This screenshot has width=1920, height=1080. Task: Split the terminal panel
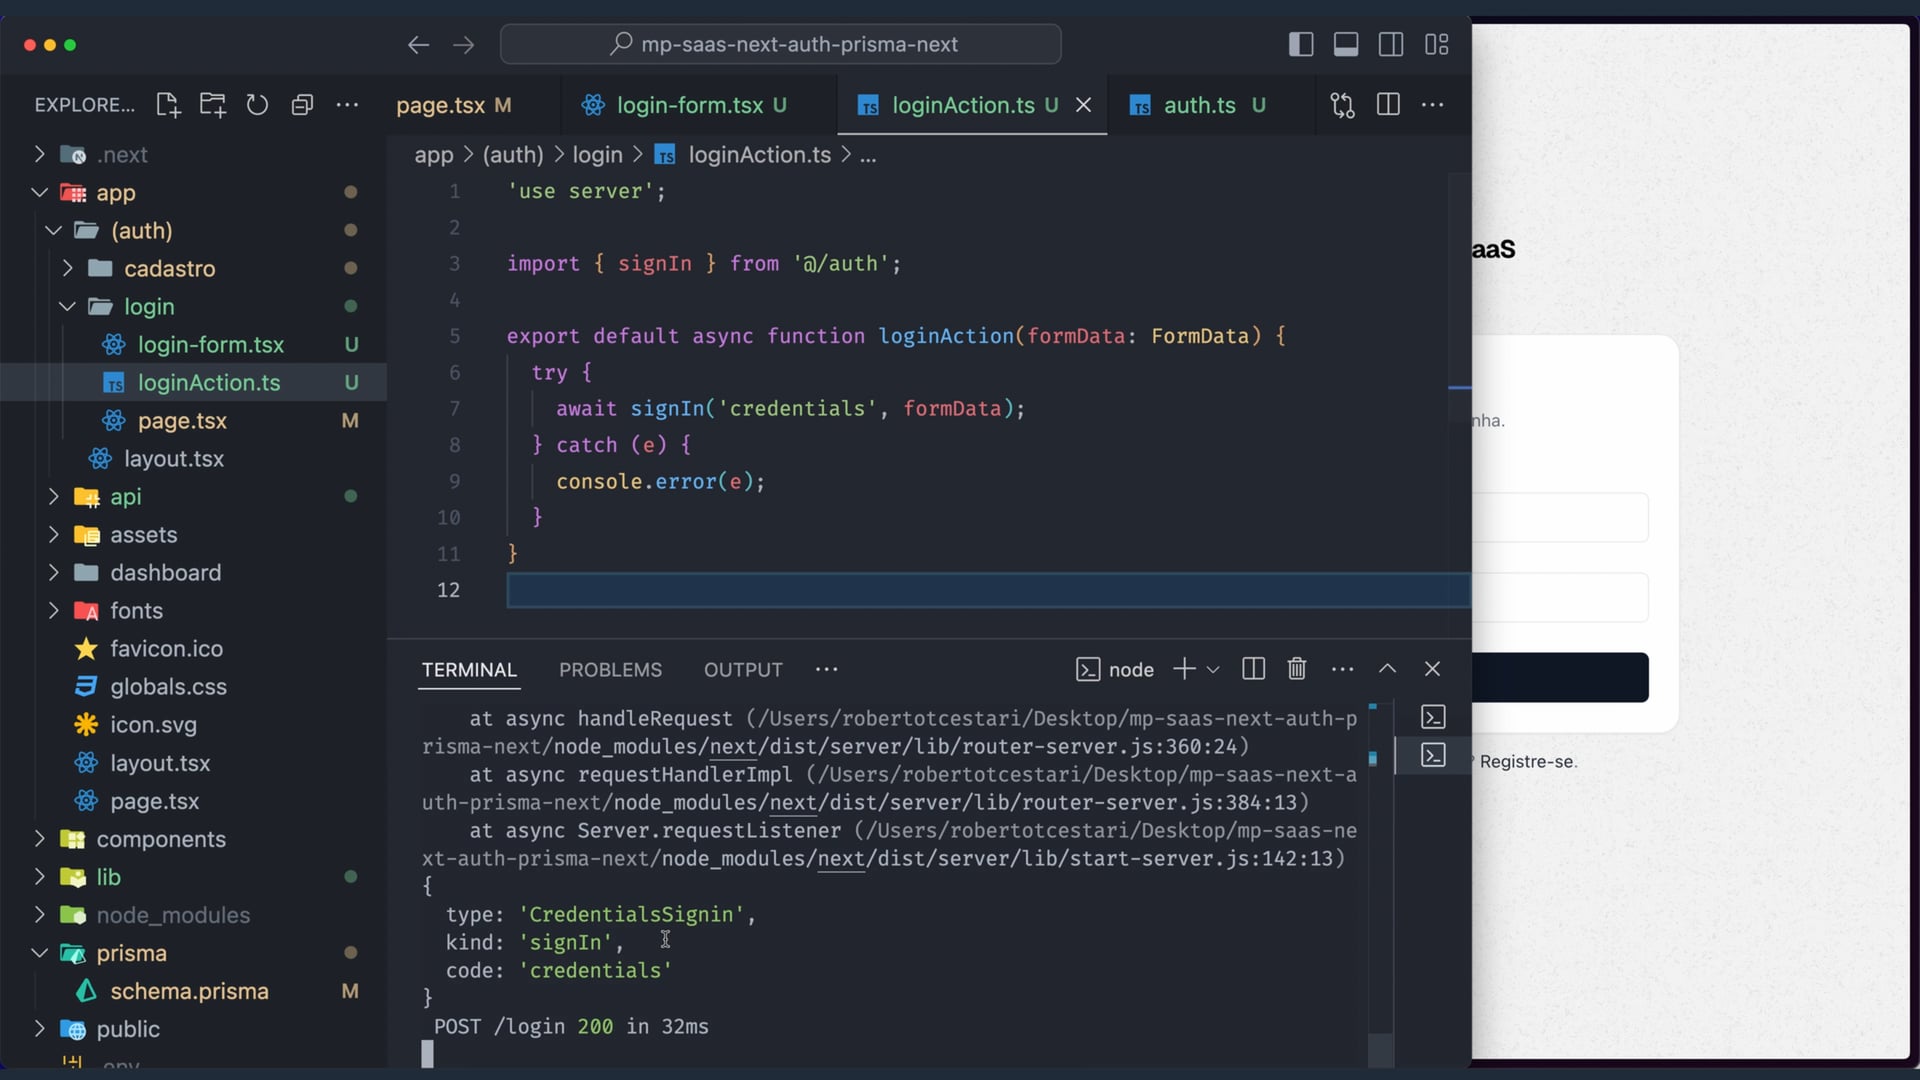pos(1253,669)
